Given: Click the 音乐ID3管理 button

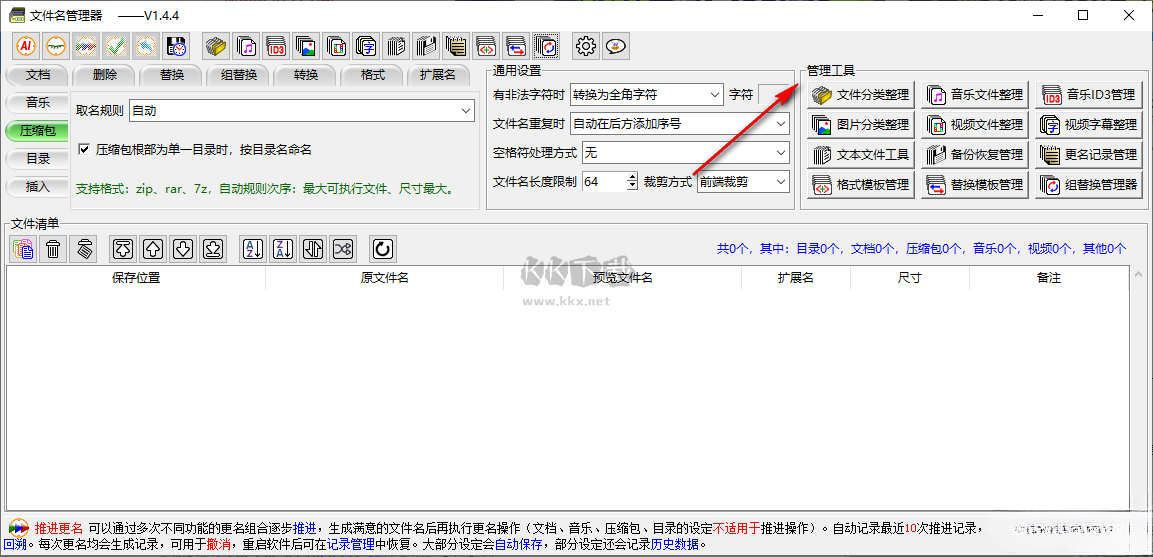Looking at the screenshot, I should coord(1089,95).
